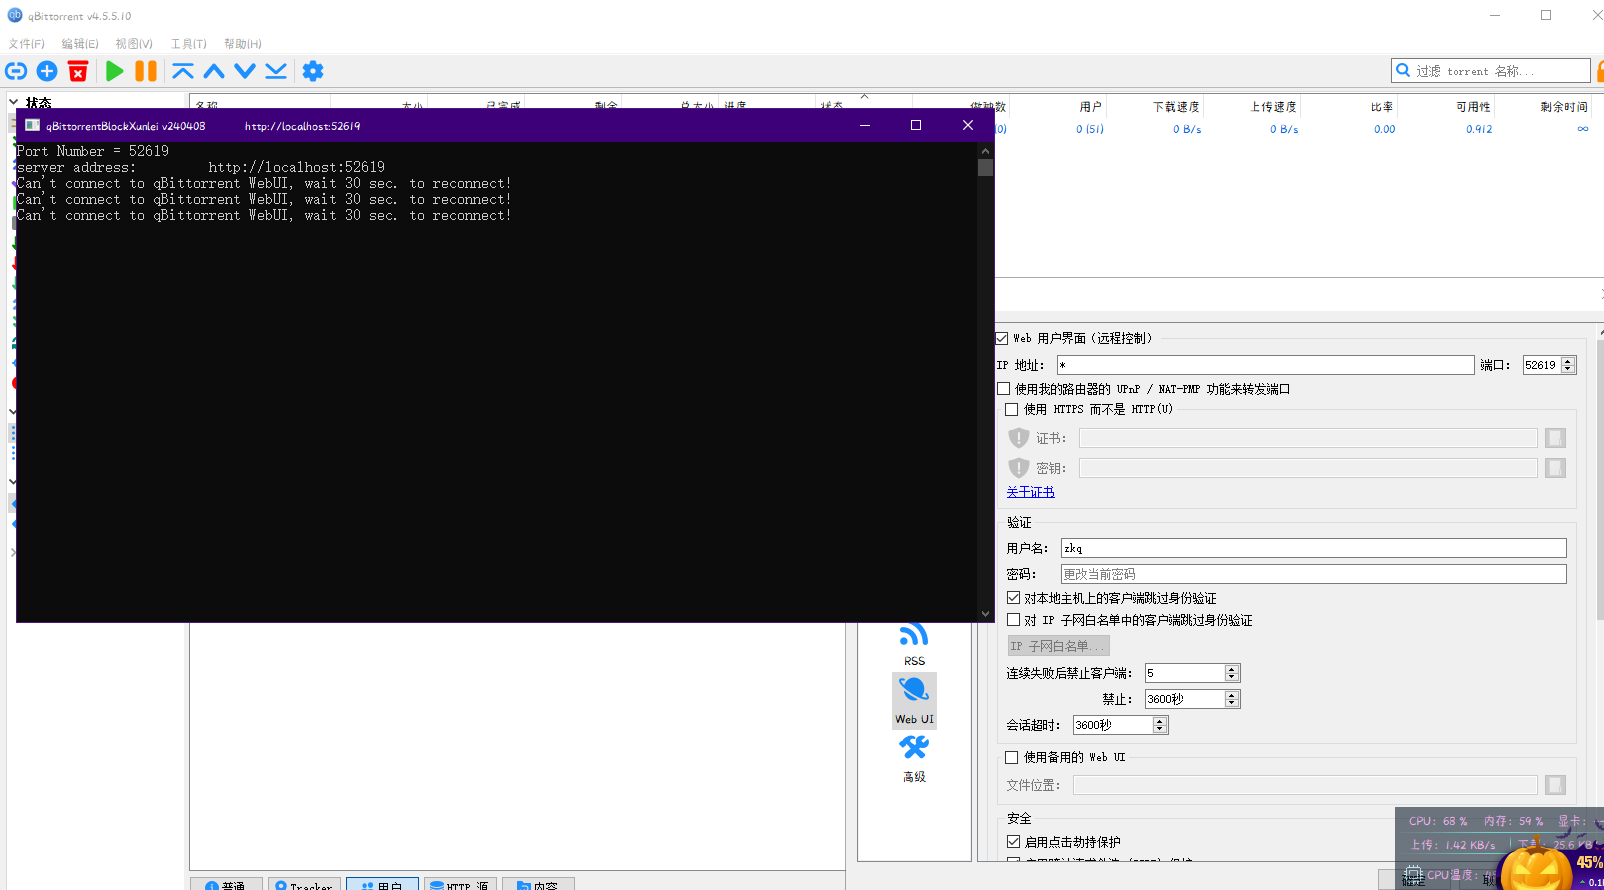Select the 高级 advanced category icon

(x=914, y=758)
